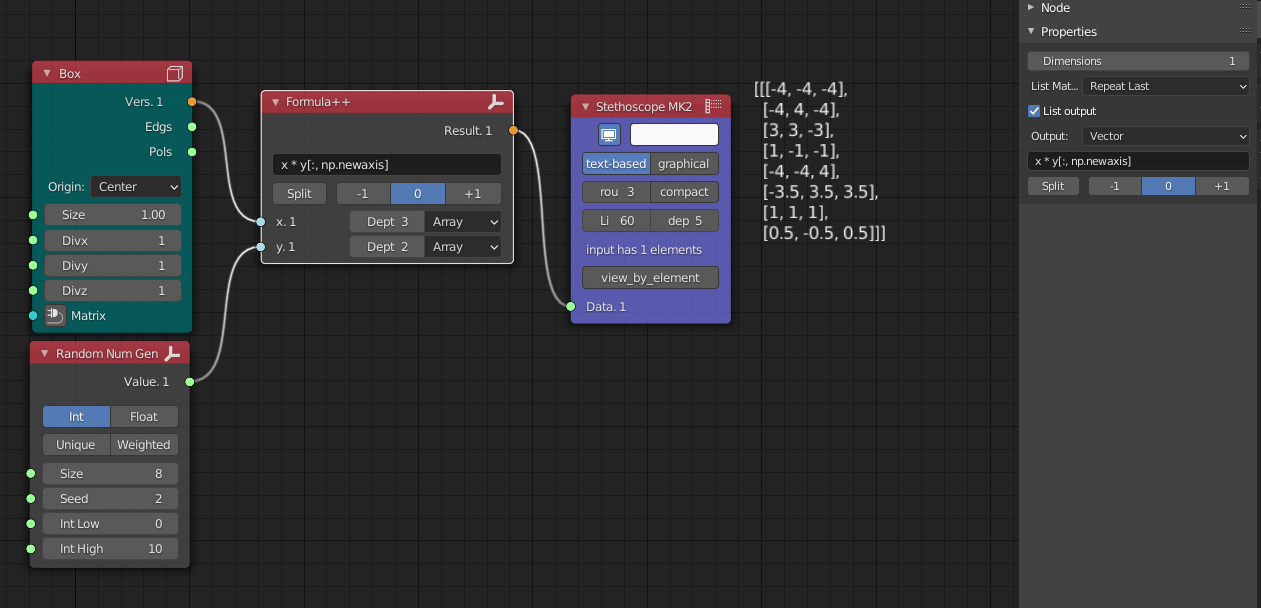Viewport: 1261px width, 608px height.
Task: Collapse the Properties panel section
Action: (x=1031, y=31)
